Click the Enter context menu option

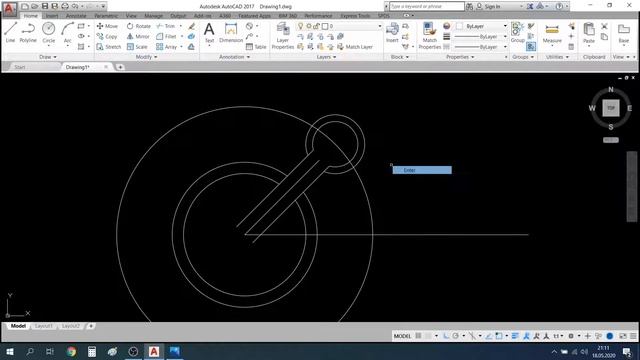[422, 170]
